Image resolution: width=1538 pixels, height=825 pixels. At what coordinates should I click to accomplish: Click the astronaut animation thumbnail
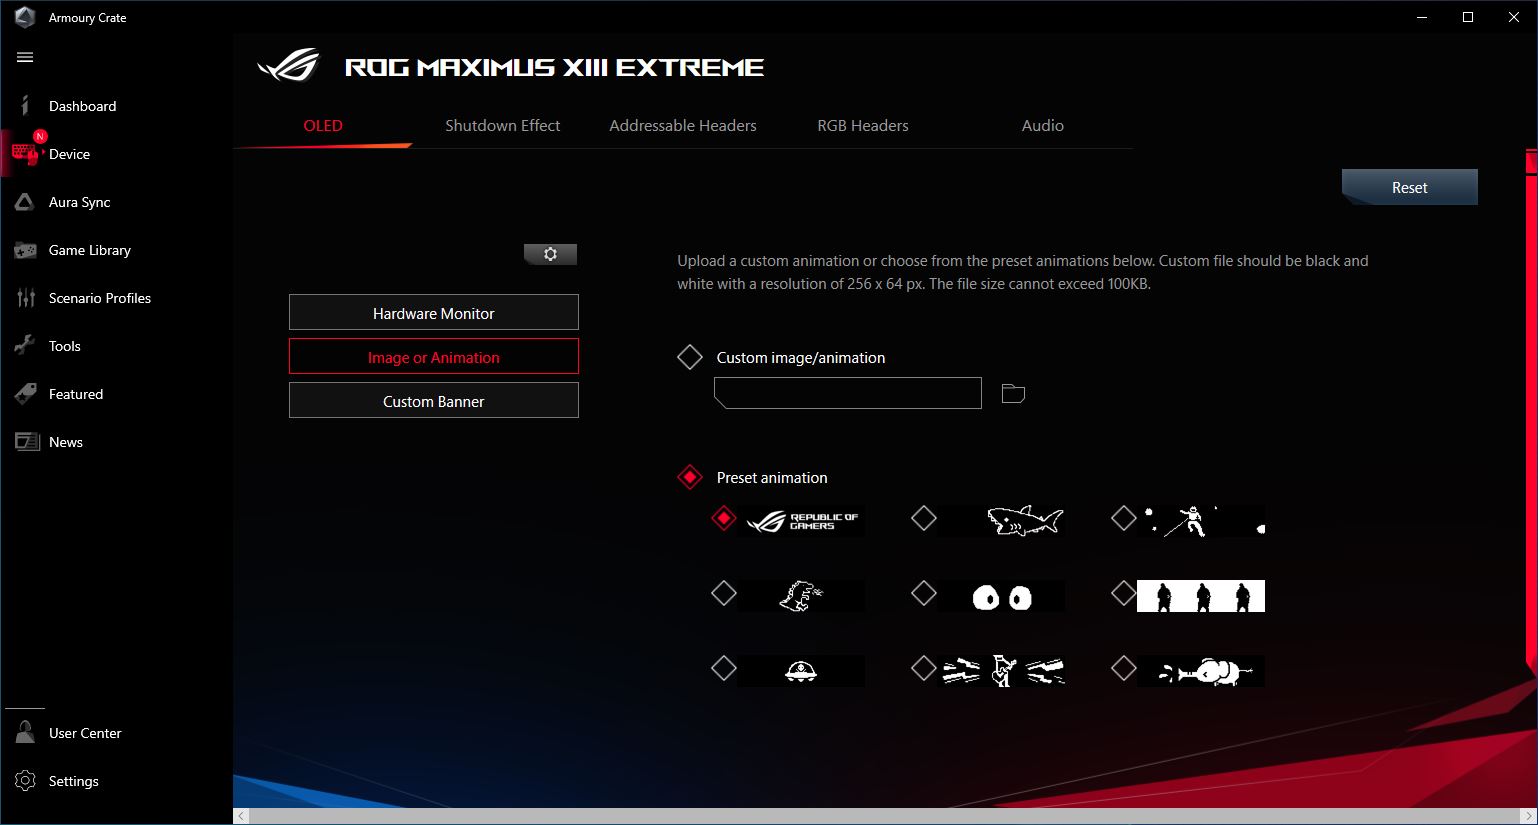coord(1201,521)
